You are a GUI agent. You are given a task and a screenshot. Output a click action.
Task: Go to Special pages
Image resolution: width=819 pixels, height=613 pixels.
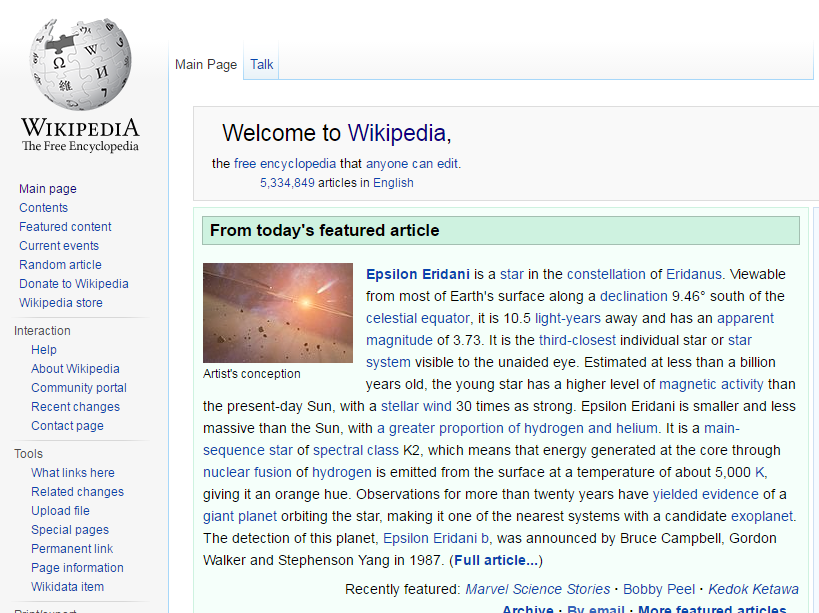pyautogui.click(x=70, y=529)
